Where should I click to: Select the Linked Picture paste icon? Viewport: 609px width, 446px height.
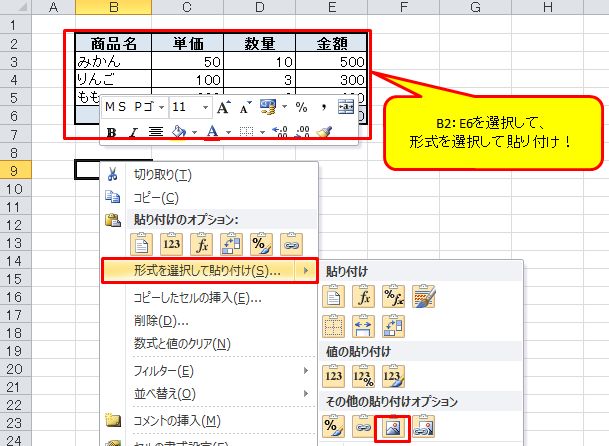coord(424,427)
